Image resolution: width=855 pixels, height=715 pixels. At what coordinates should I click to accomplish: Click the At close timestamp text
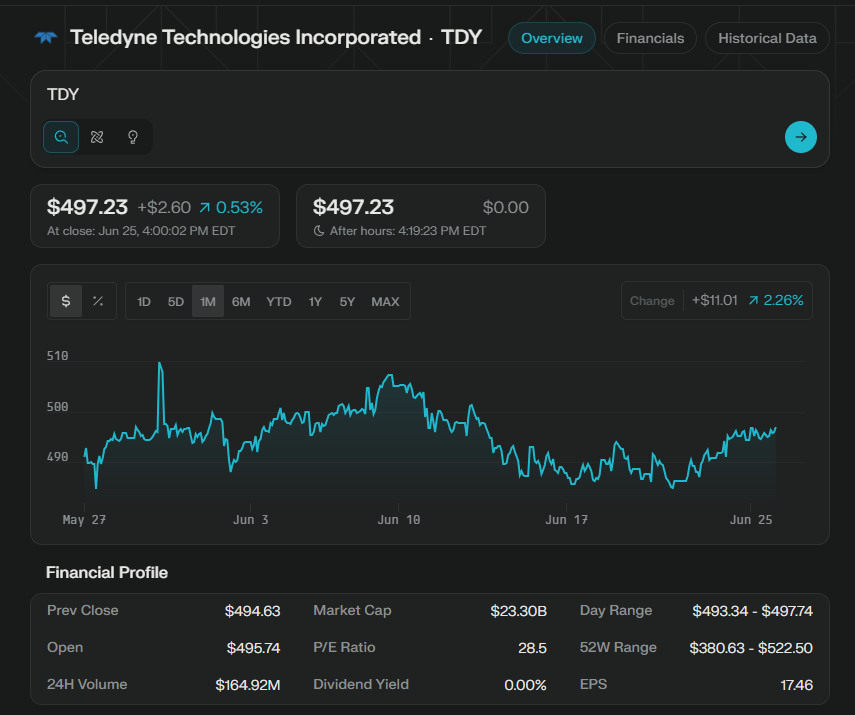[x=141, y=231]
